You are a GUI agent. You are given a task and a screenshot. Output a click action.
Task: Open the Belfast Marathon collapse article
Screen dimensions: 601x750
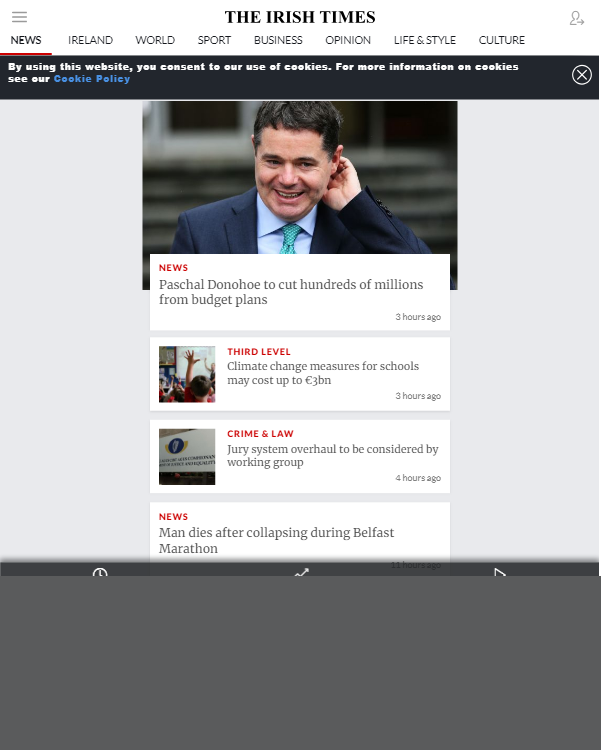pyautogui.click(x=277, y=541)
